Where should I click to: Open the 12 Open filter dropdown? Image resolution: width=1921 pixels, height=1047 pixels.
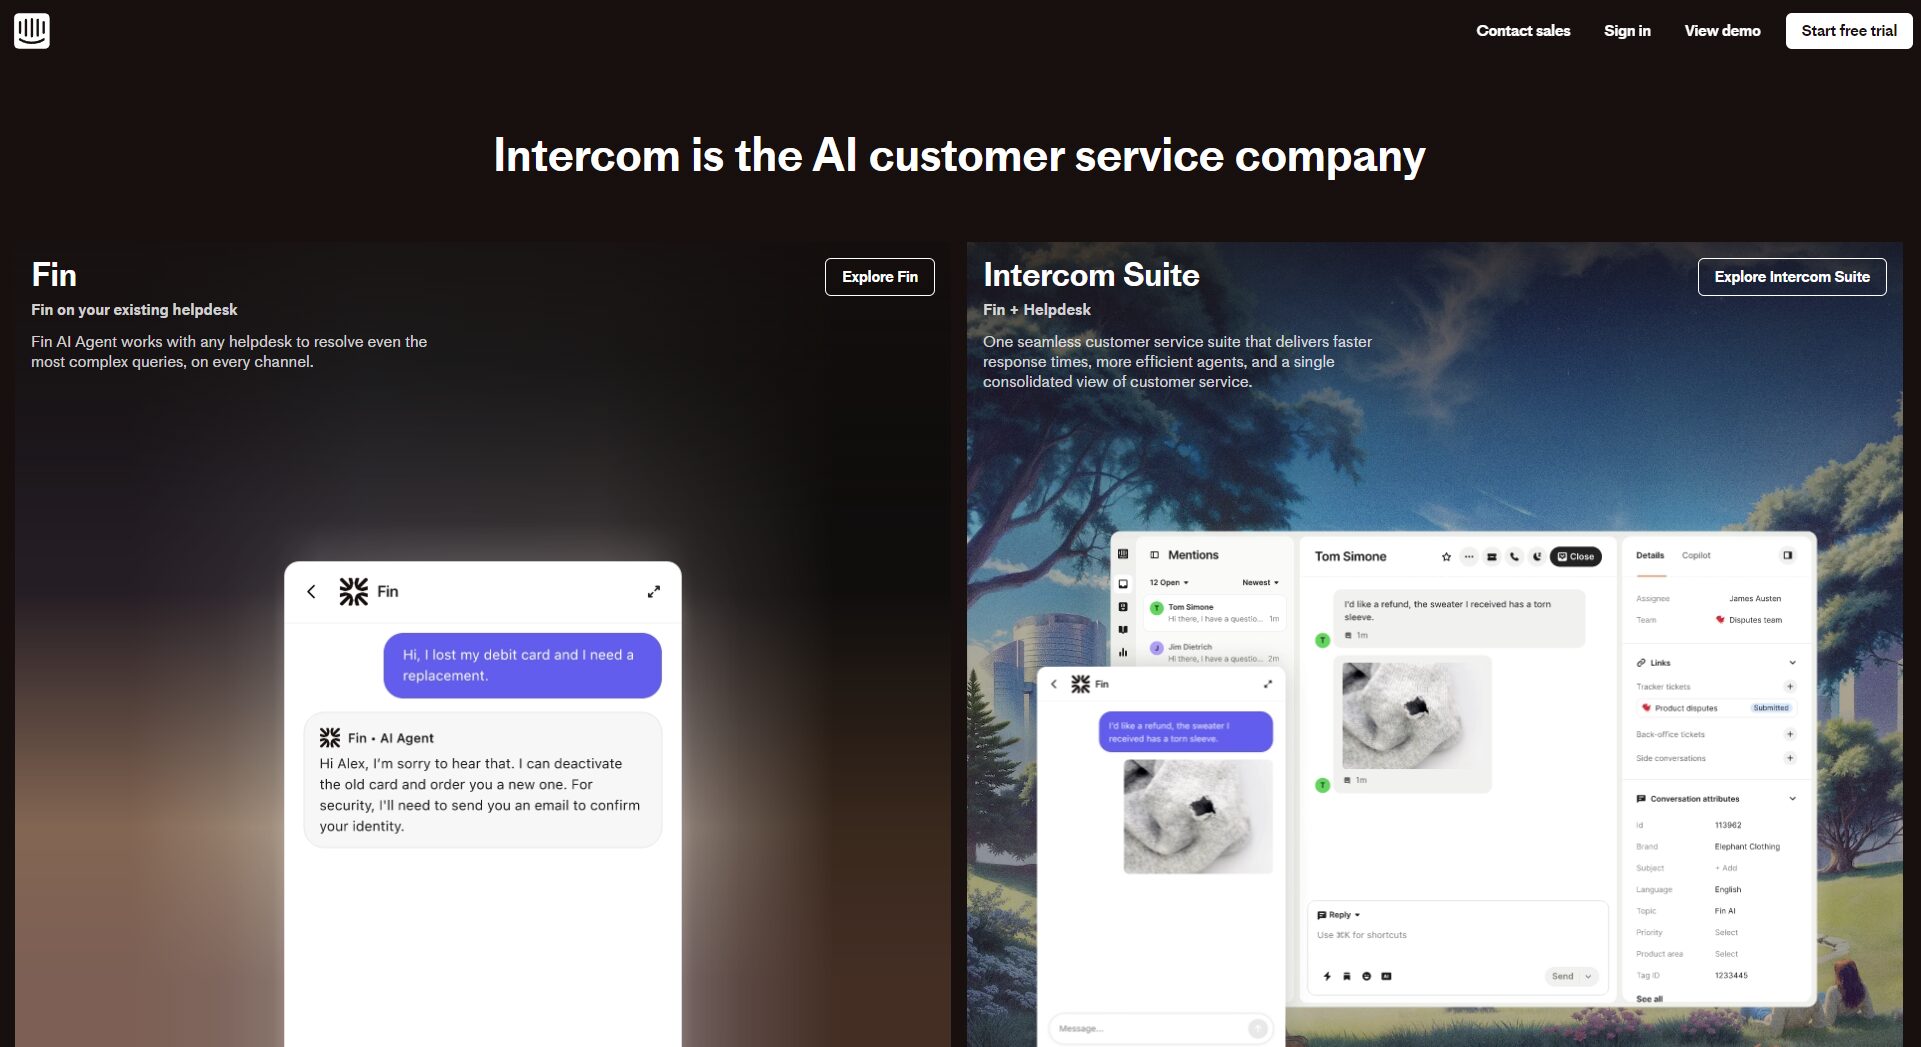click(x=1169, y=582)
